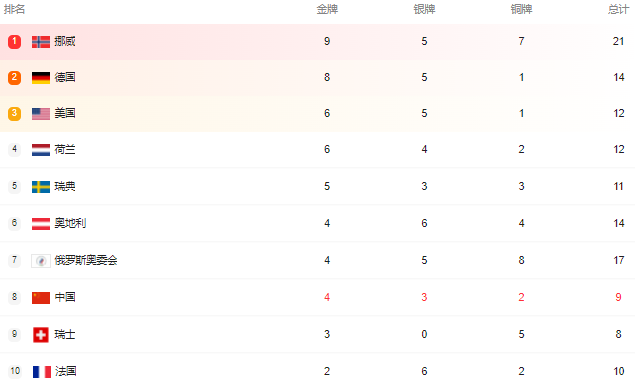Select the 铜牌 column header
This screenshot has height=388, width=635.
[522, 9]
